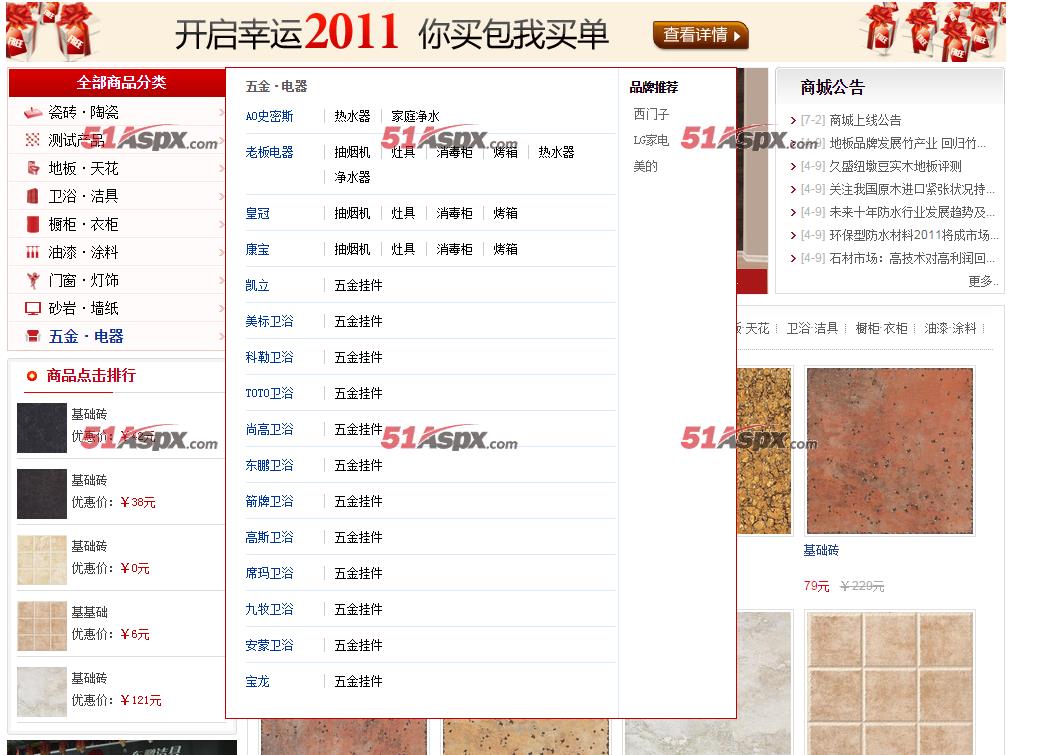Viewport: 1064px width, 755px height.
Task: Open 宝龙 brand link
Action: (x=257, y=681)
